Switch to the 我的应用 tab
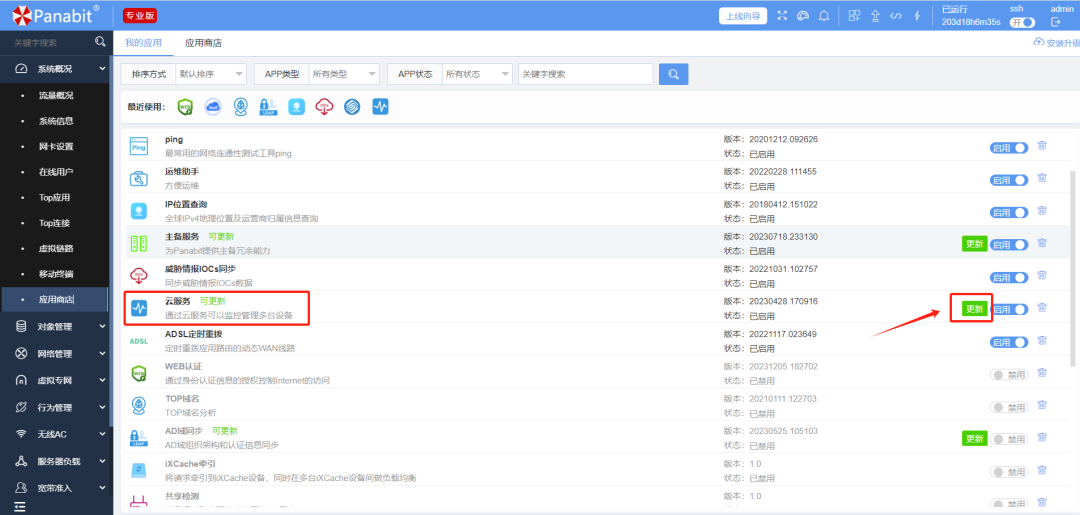 [143, 43]
